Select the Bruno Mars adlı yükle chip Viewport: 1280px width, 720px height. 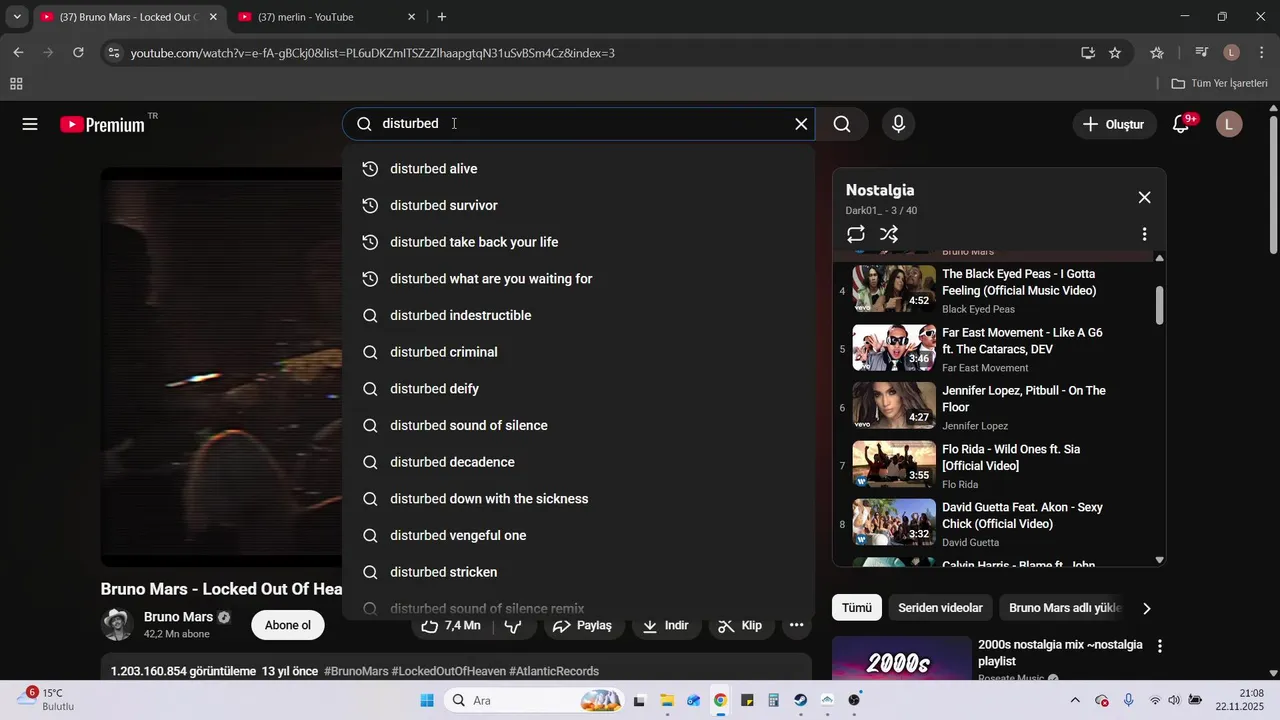click(x=1064, y=608)
